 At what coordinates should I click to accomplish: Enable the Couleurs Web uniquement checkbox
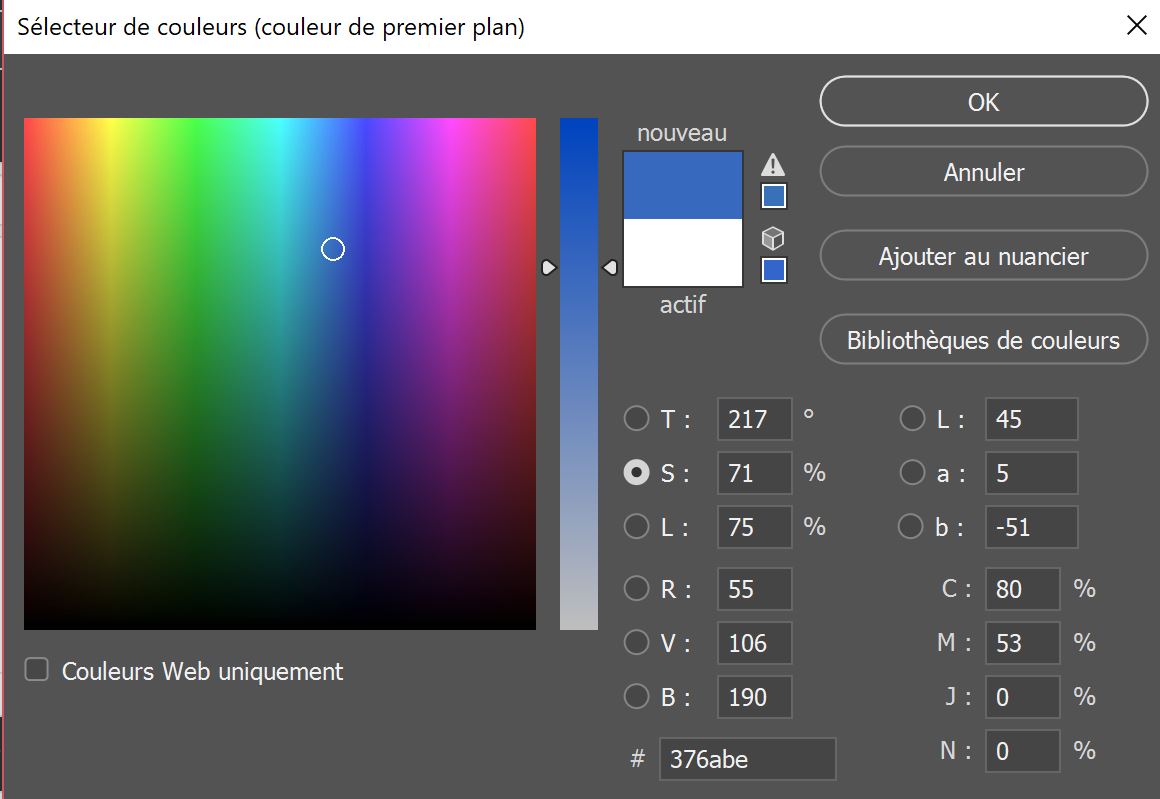click(37, 670)
